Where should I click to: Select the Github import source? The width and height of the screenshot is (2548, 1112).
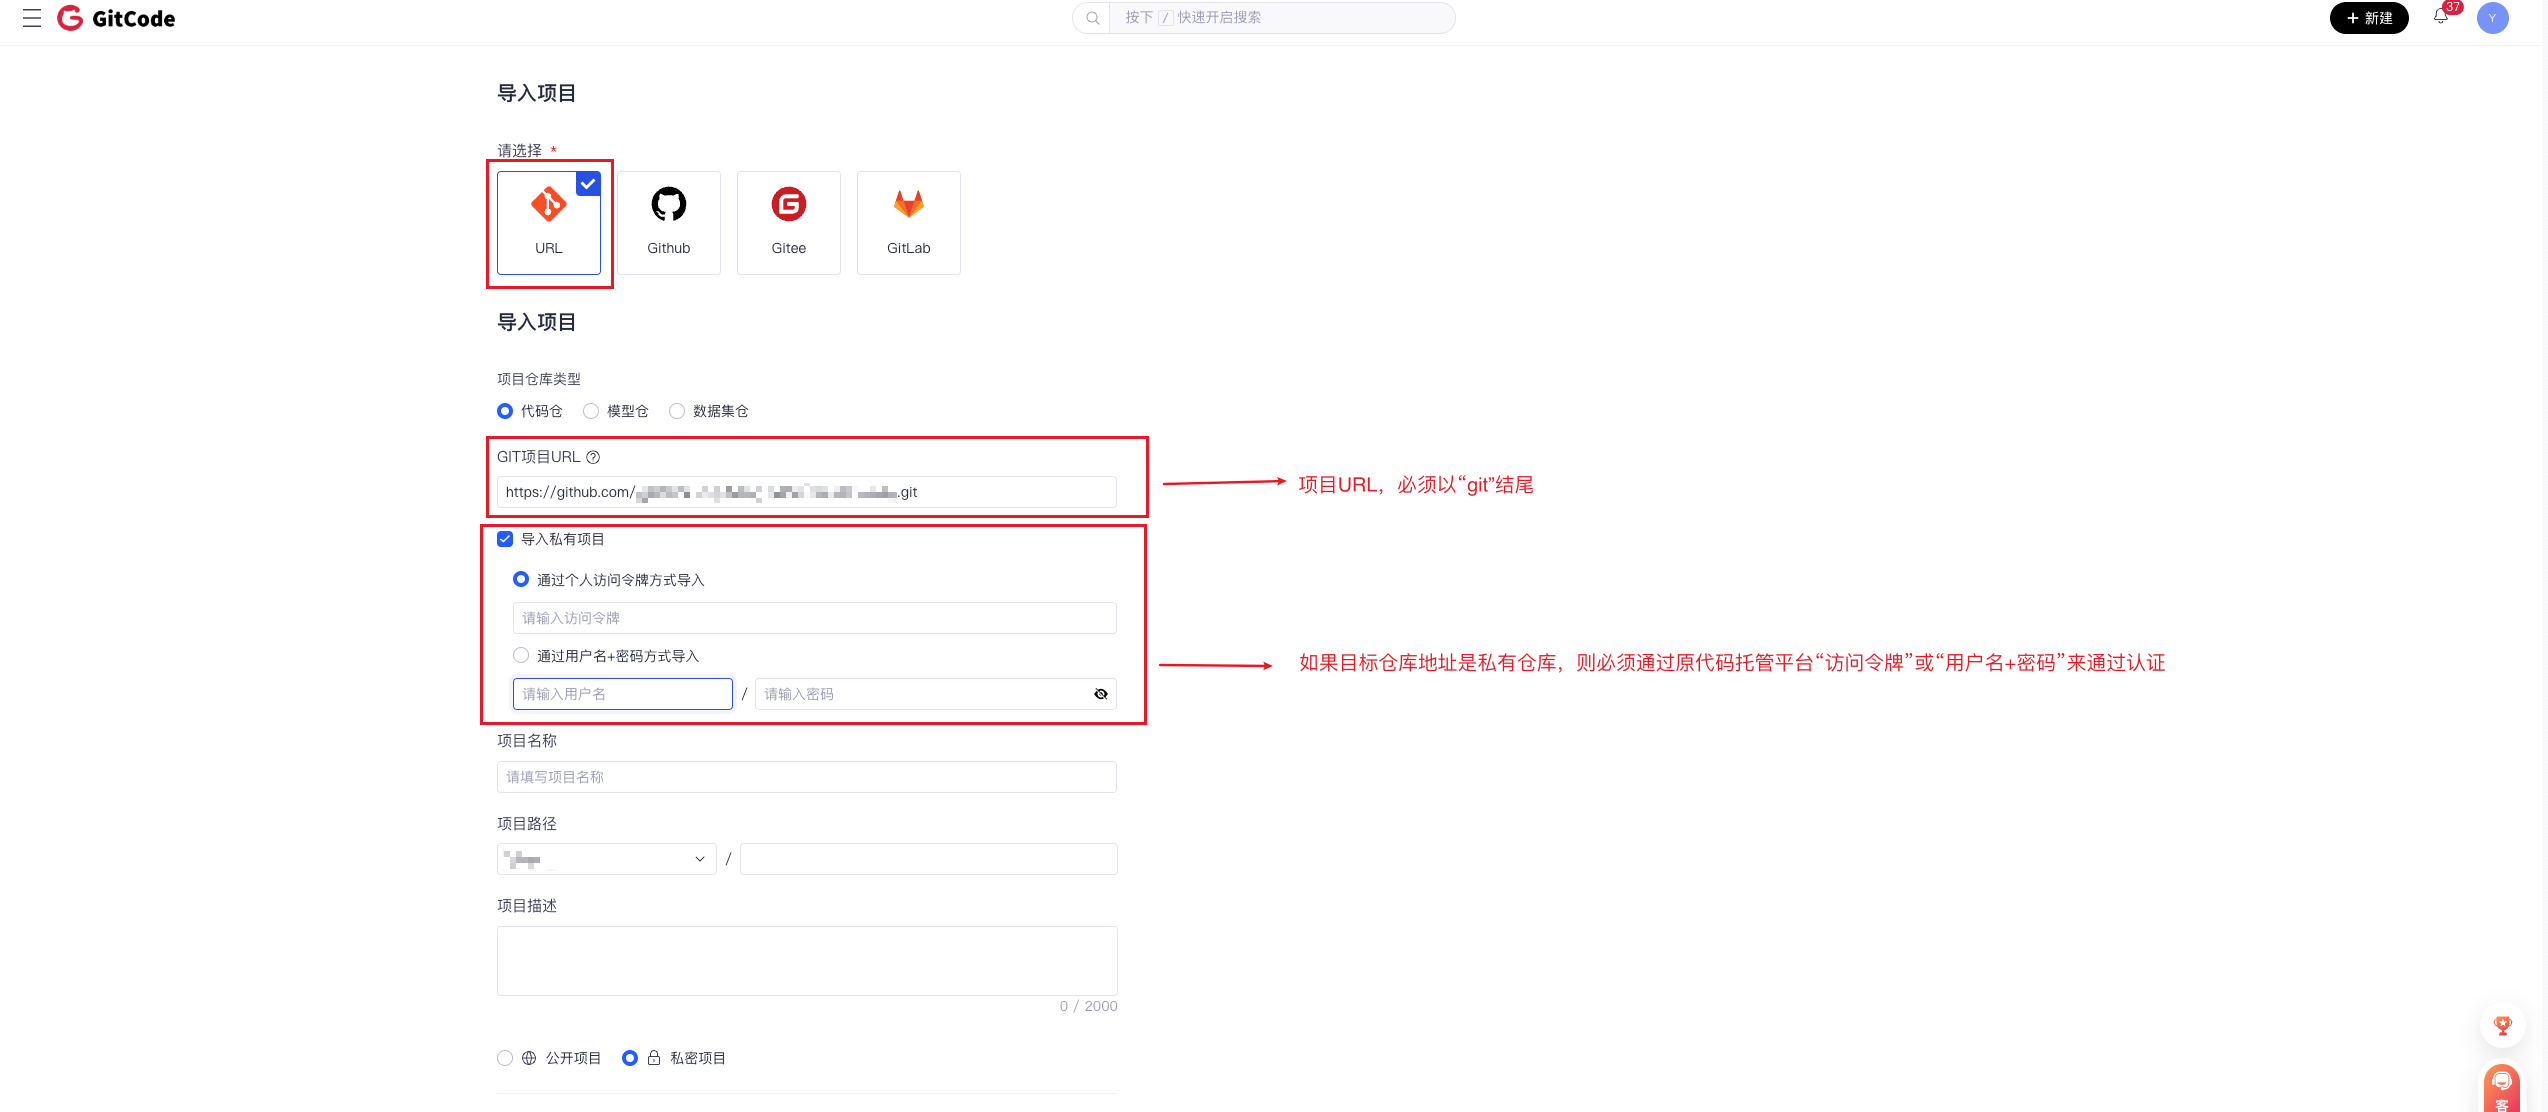coord(668,222)
